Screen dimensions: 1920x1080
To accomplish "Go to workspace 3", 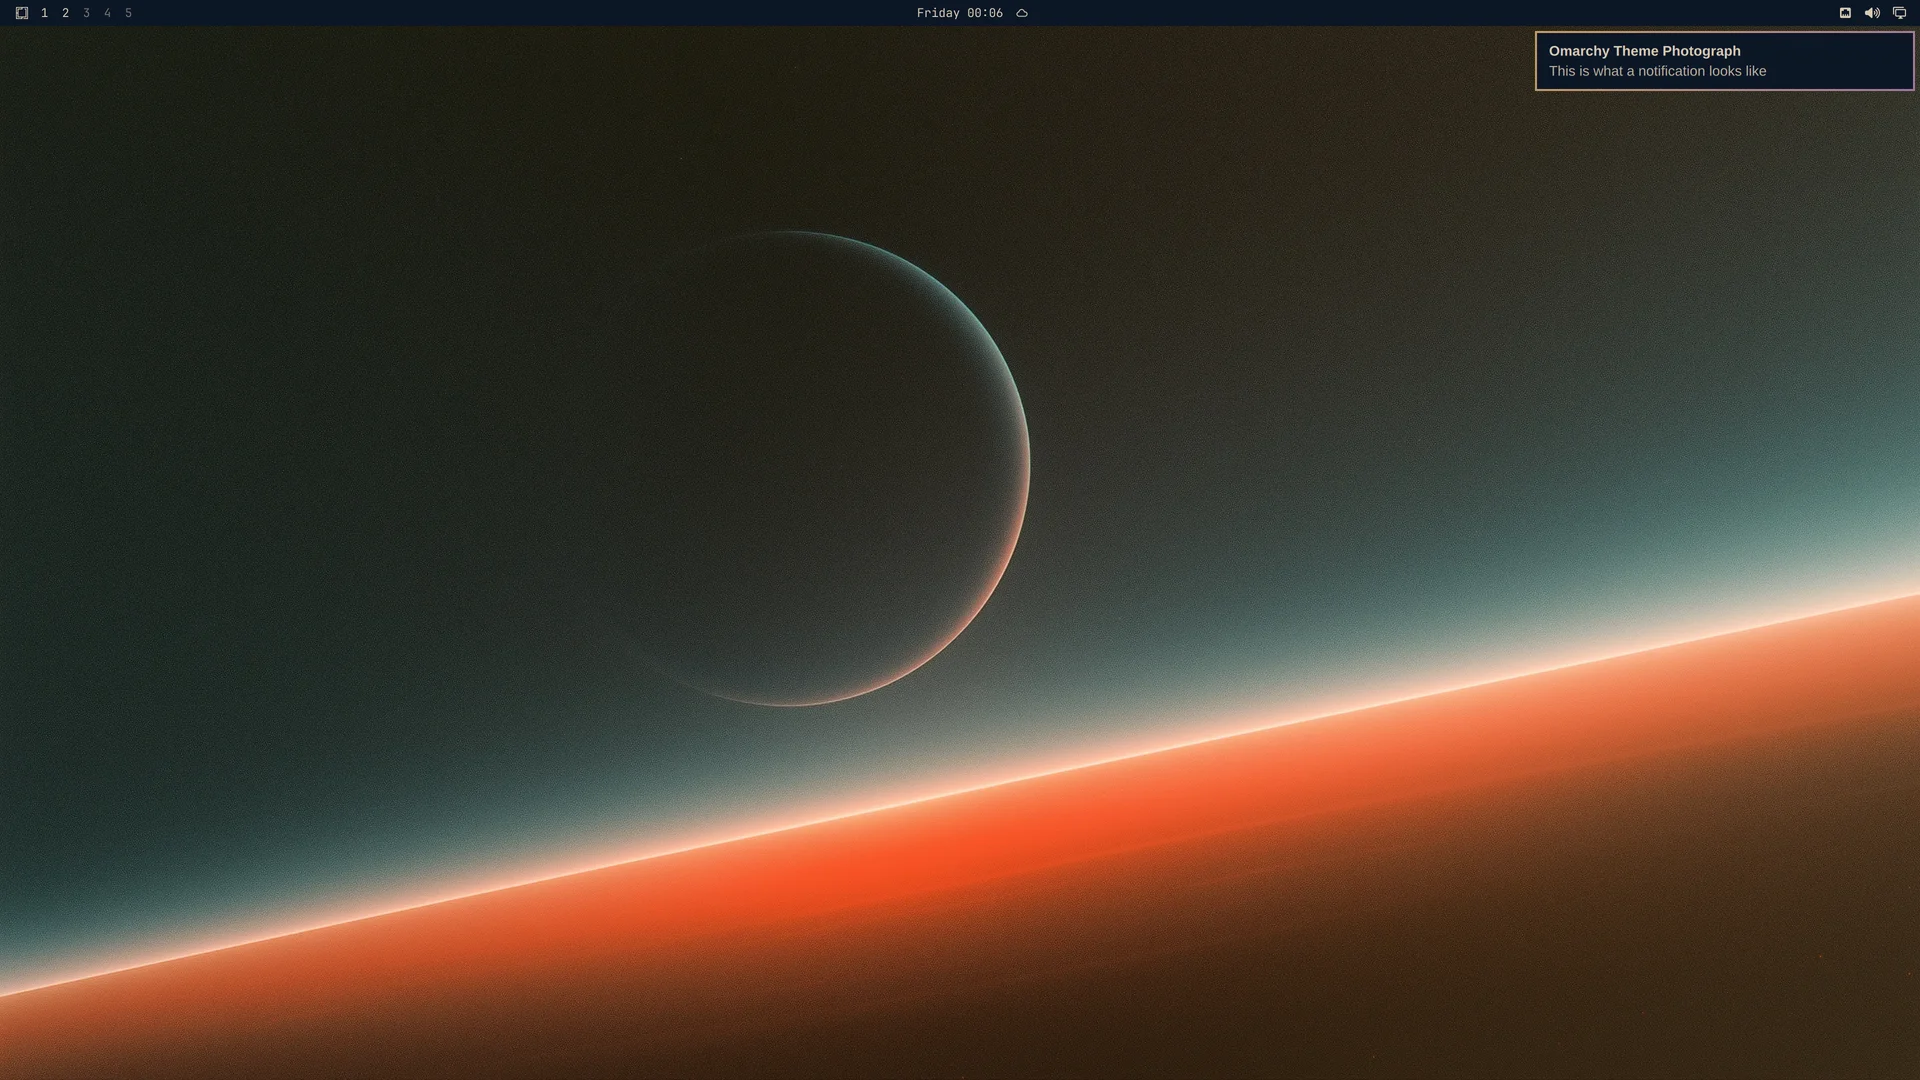I will (86, 13).
